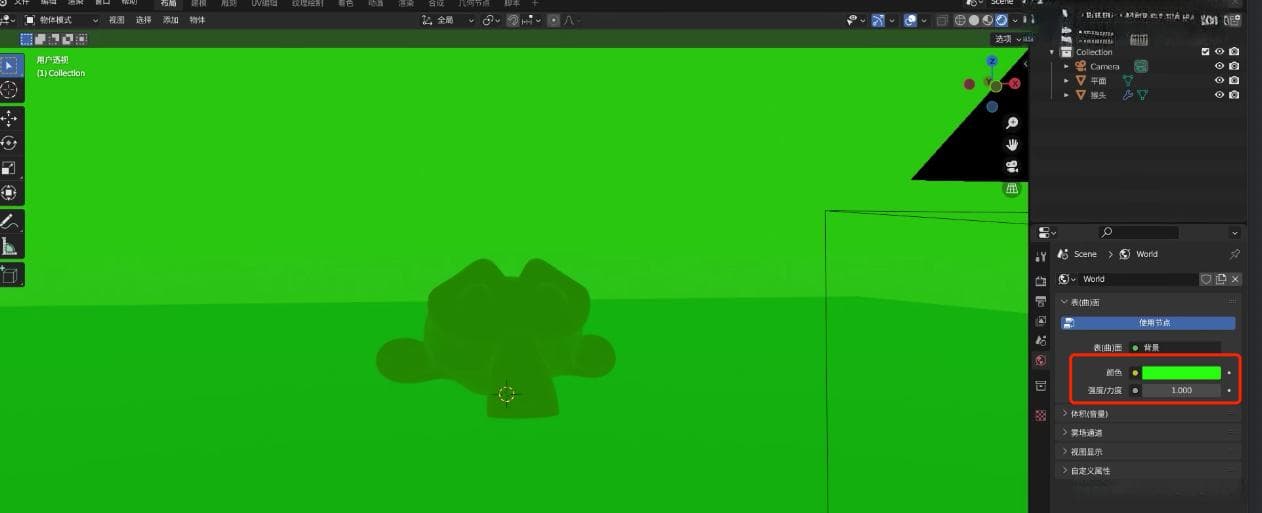Open the View Layer properties tab
This screenshot has height=513, width=1262.
click(1041, 321)
